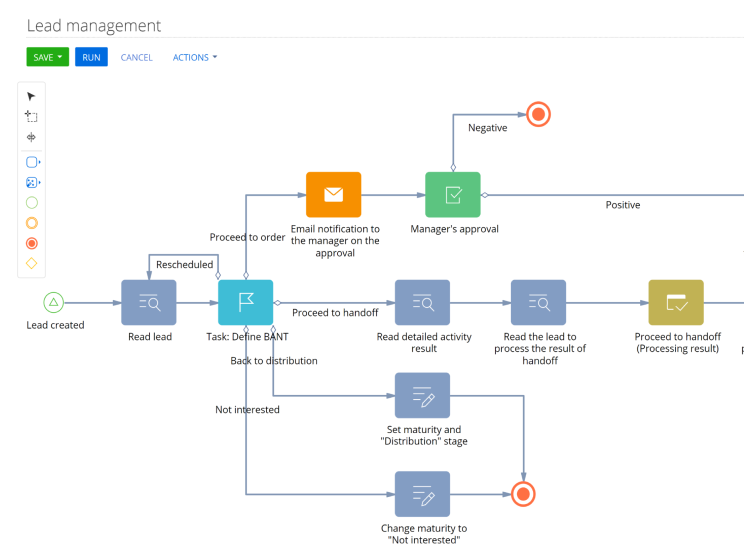This screenshot has width=744, height=557.
Task: Select the Lead created start event
Action: click(54, 302)
